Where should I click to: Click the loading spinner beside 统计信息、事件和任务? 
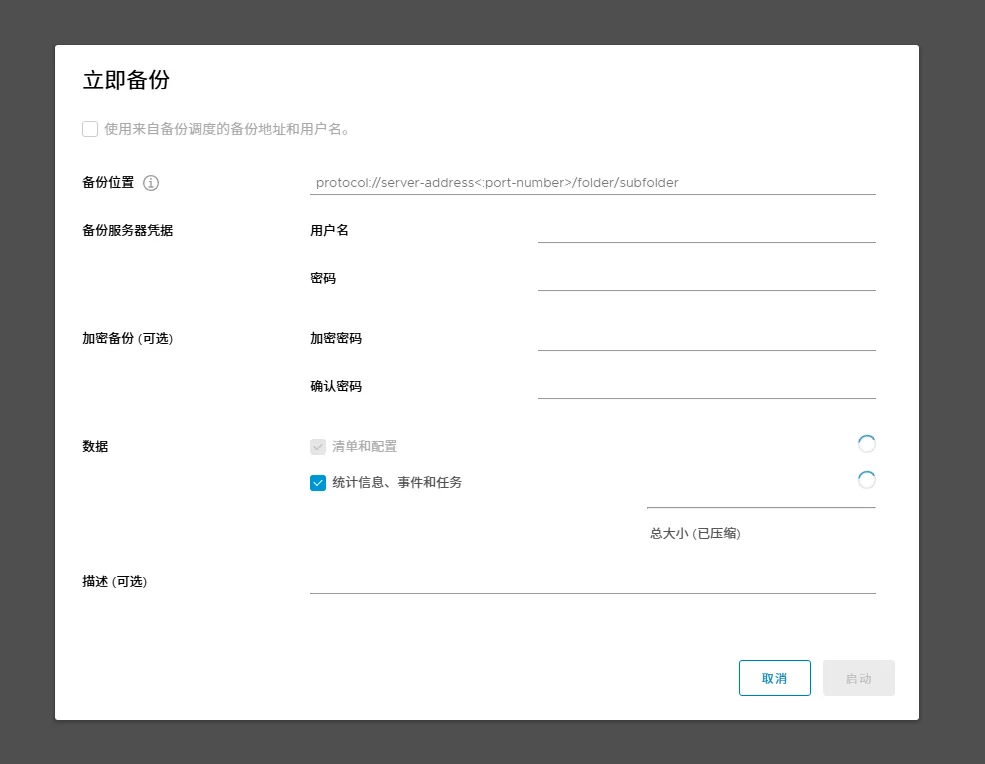point(867,480)
